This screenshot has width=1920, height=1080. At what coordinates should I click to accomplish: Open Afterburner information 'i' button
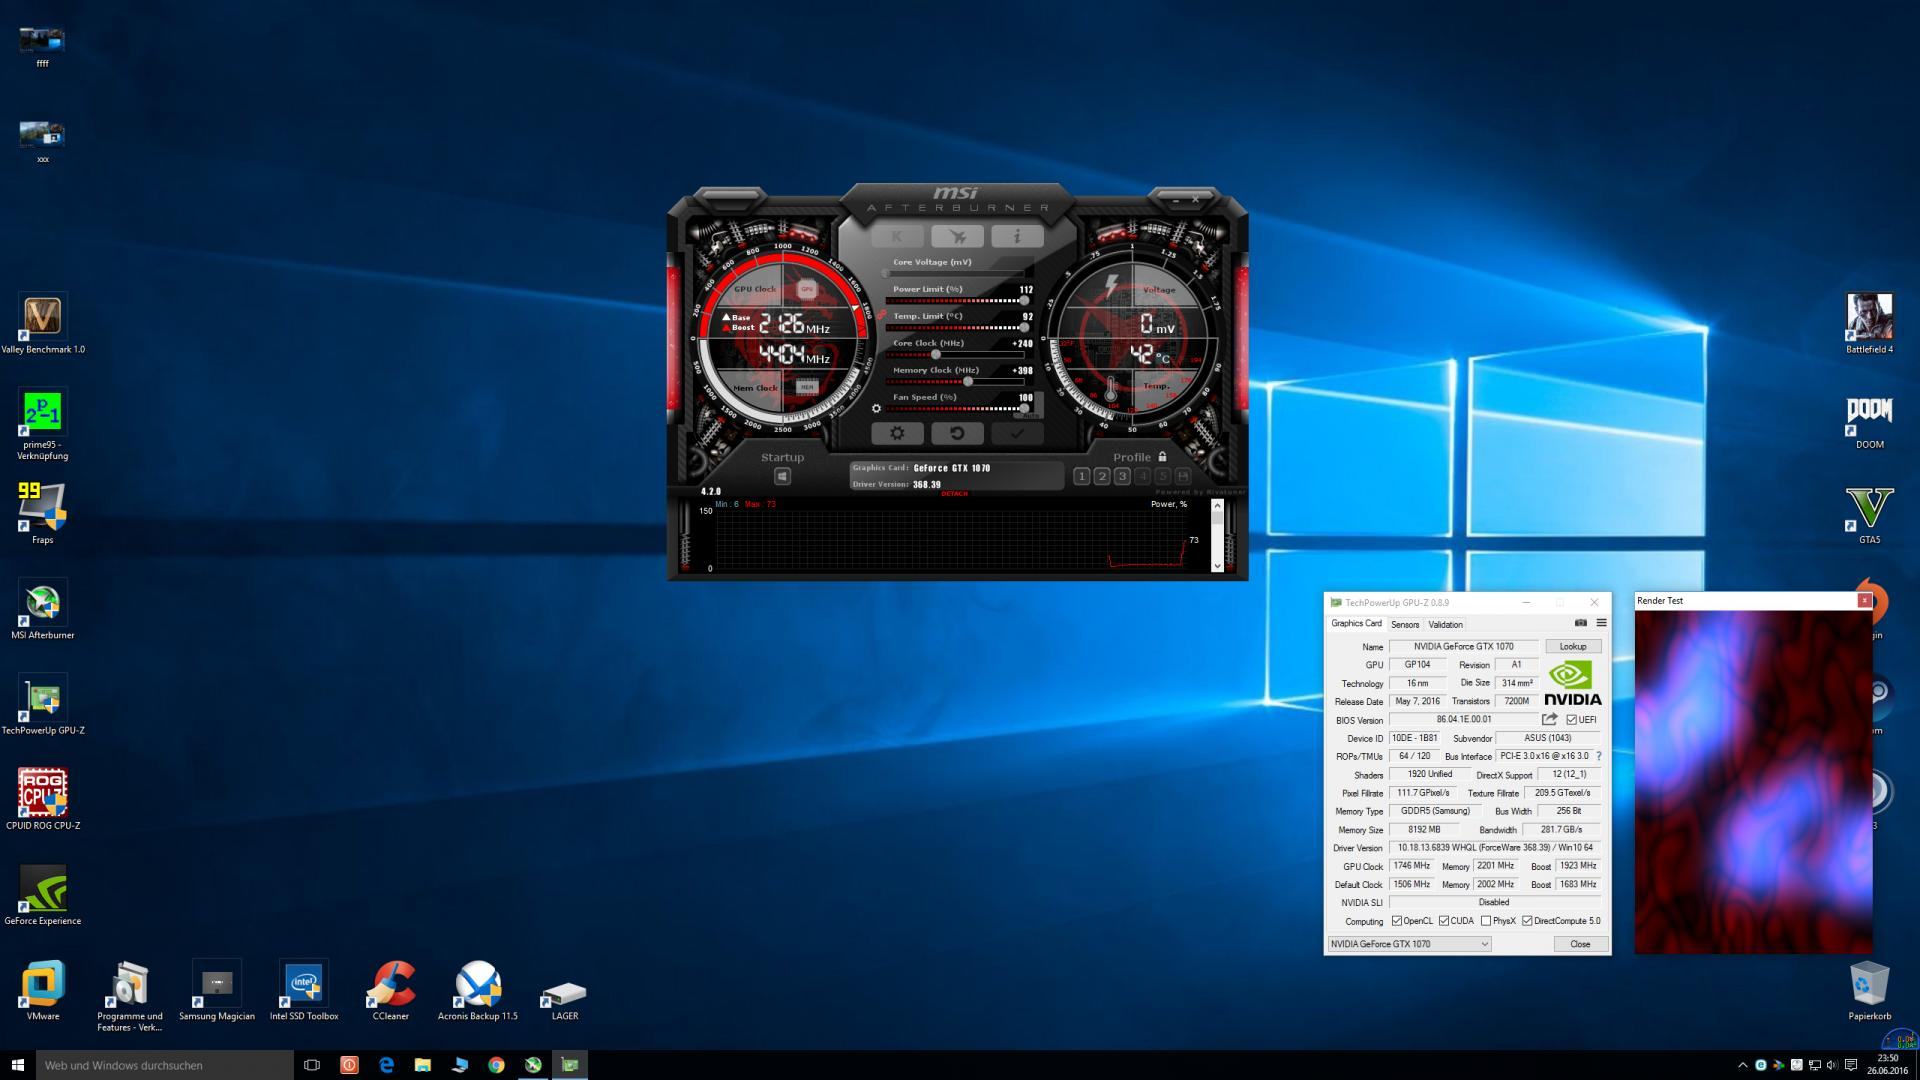pos(1017,236)
